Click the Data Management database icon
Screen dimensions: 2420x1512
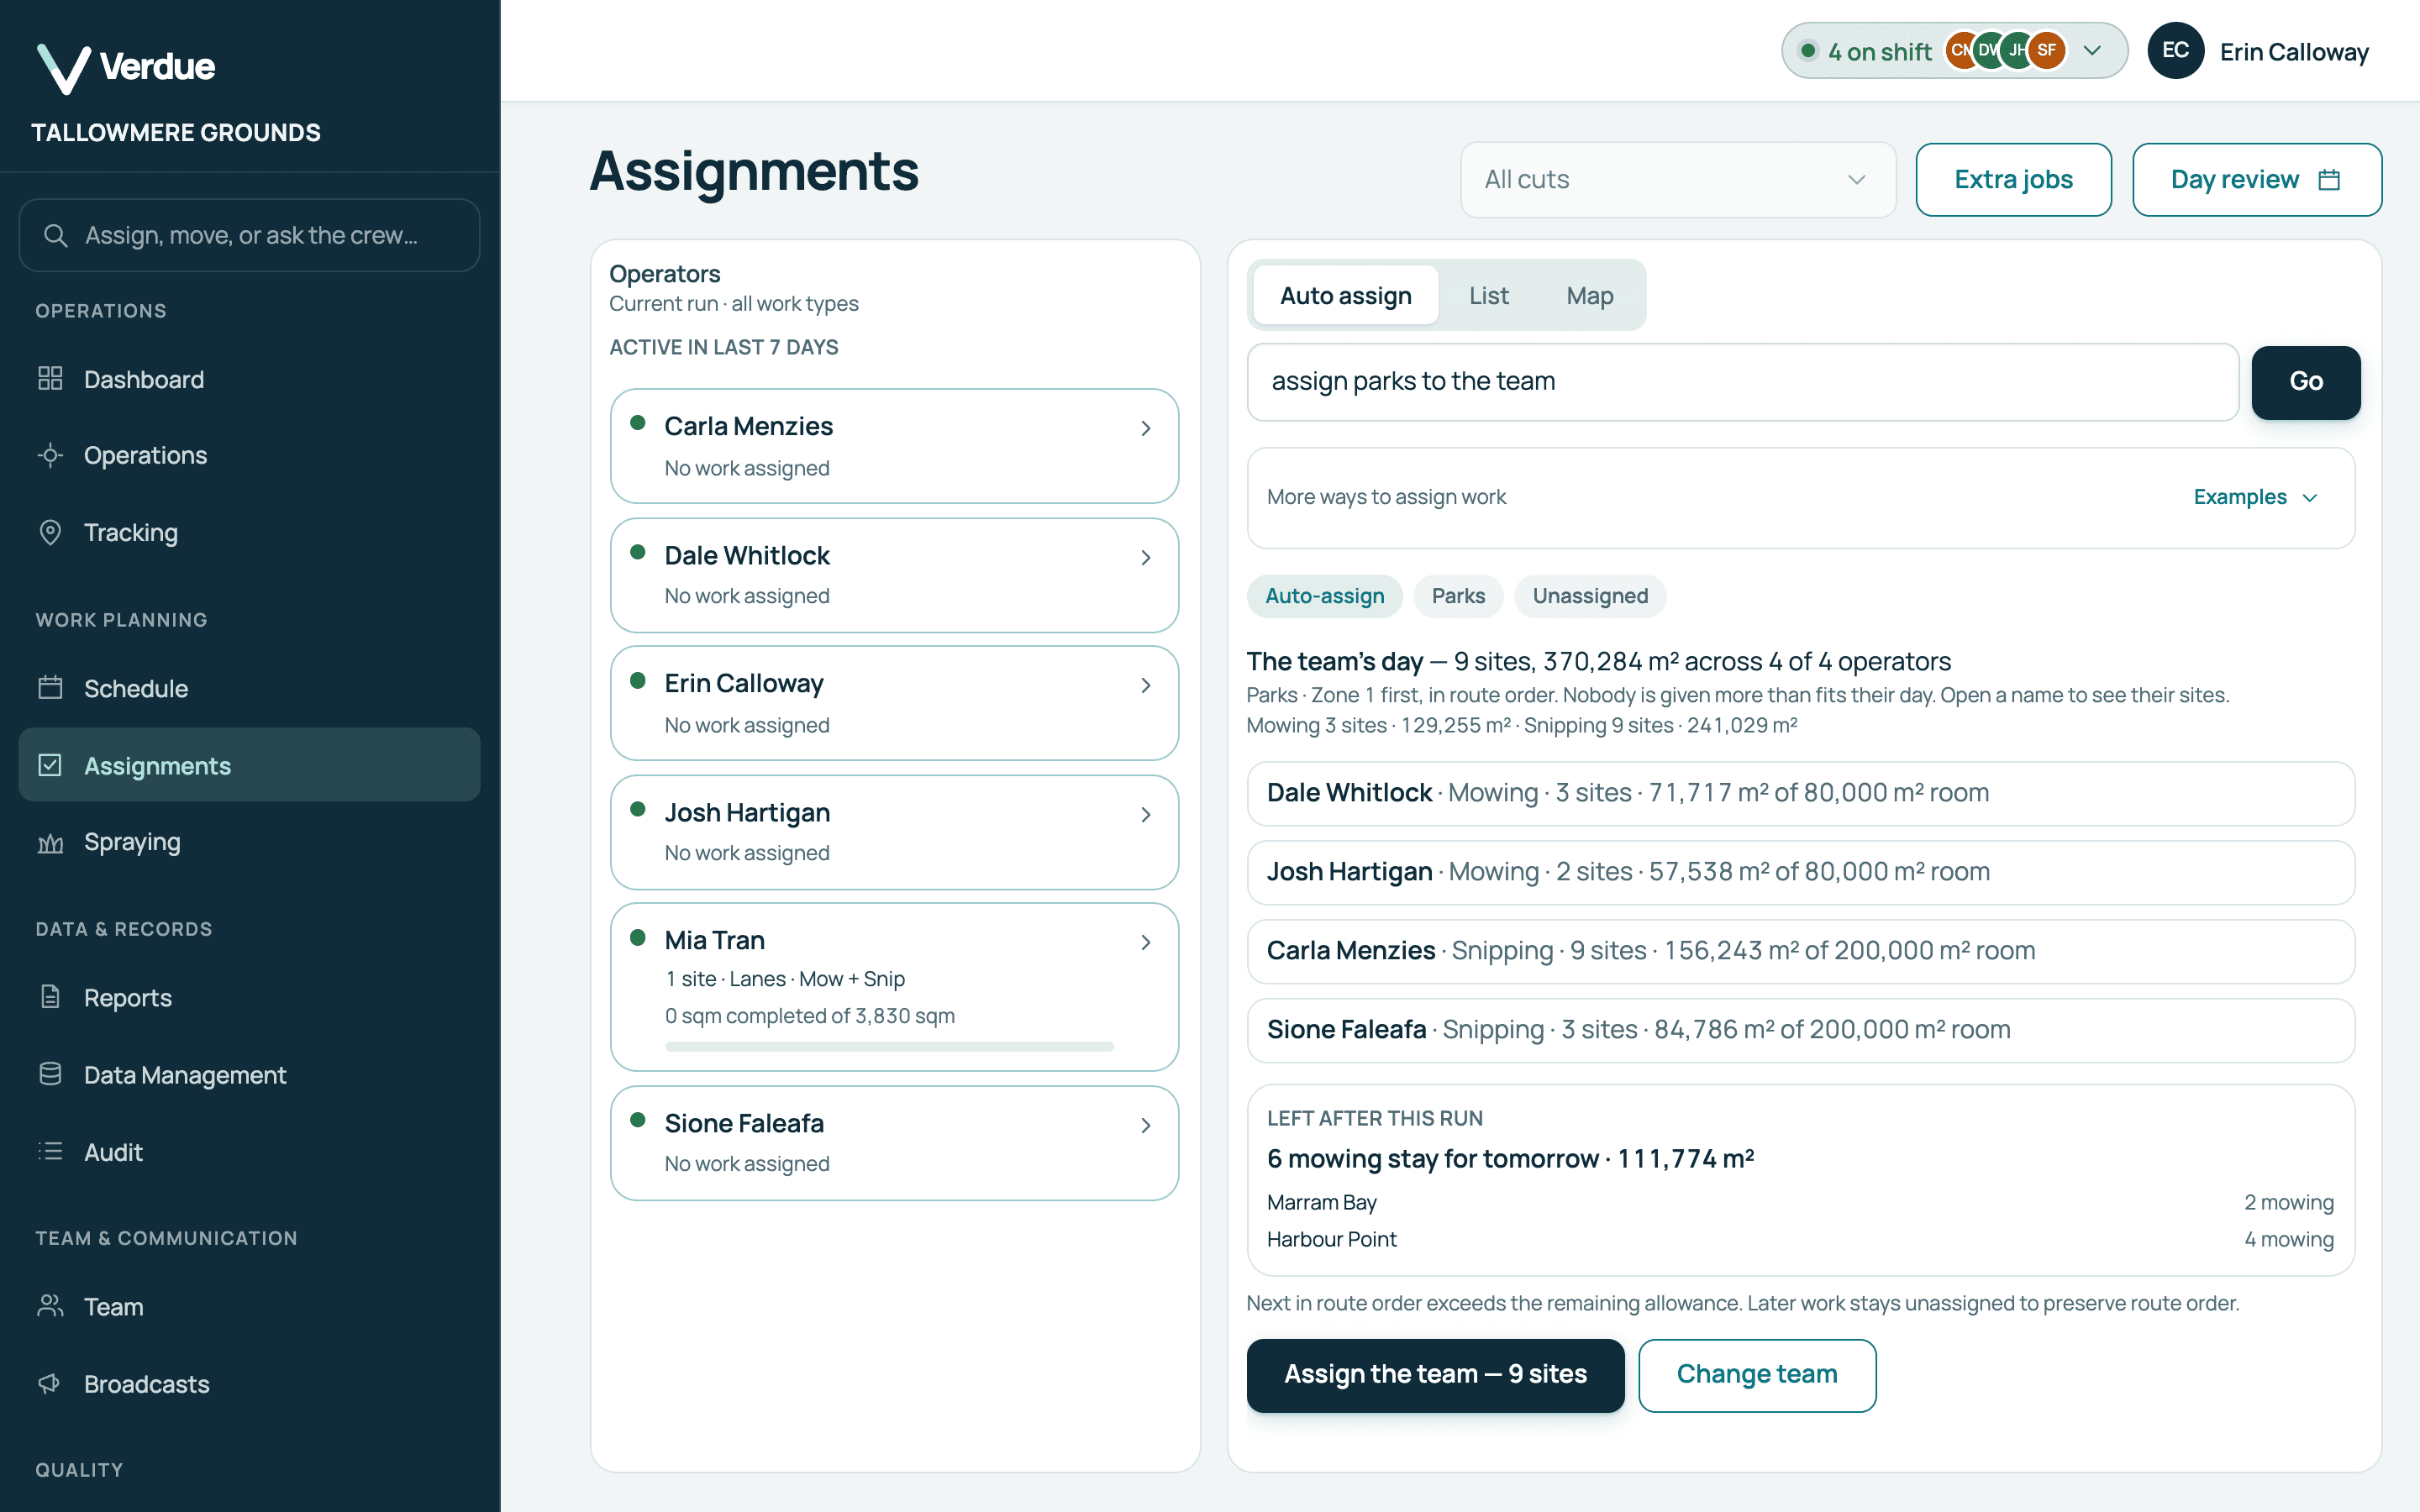50,1074
